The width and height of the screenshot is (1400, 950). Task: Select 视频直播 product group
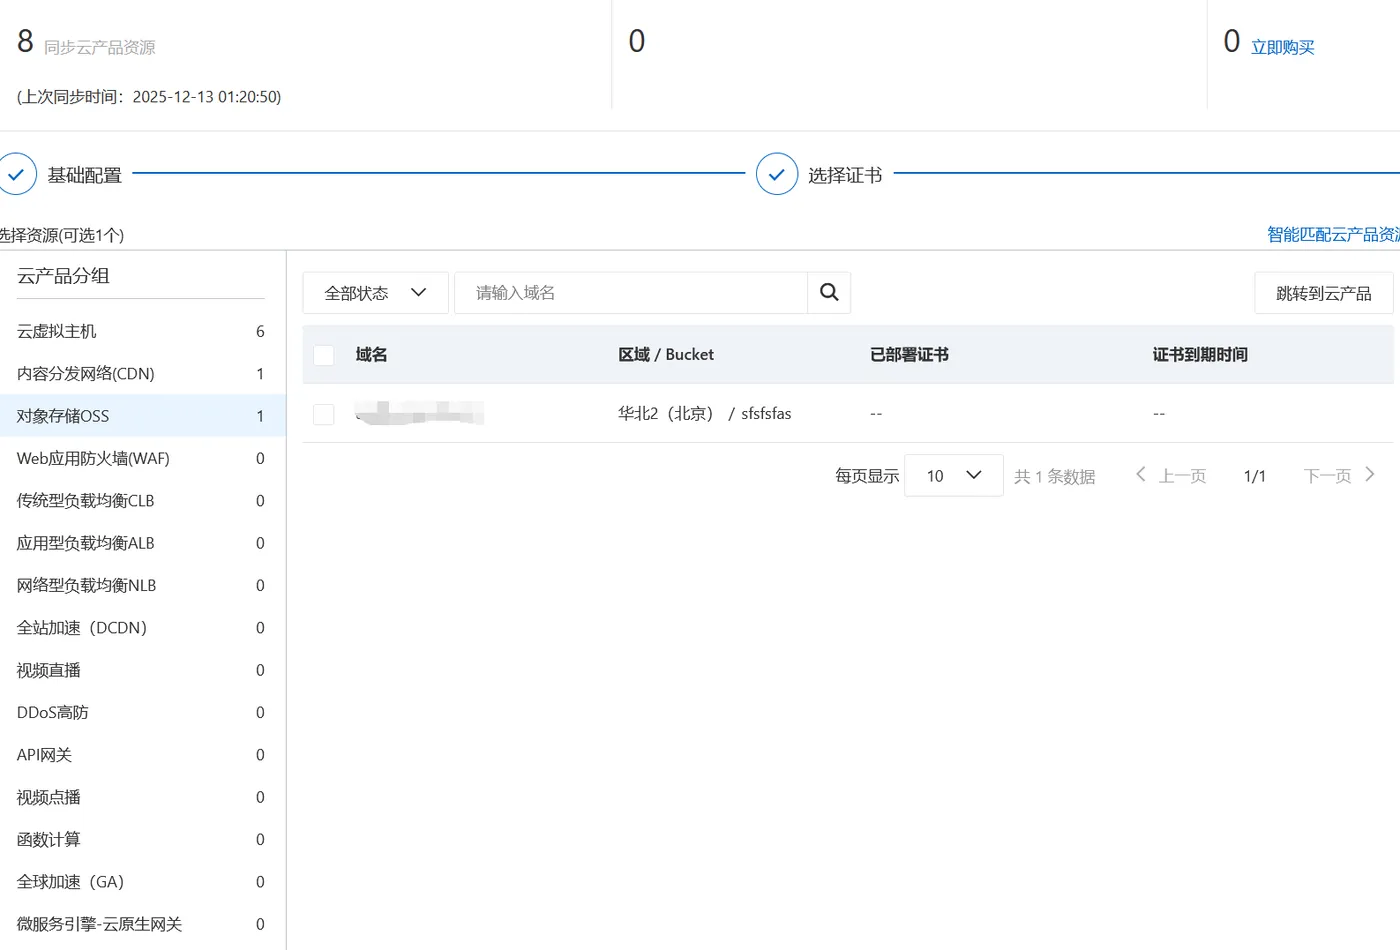(141, 670)
